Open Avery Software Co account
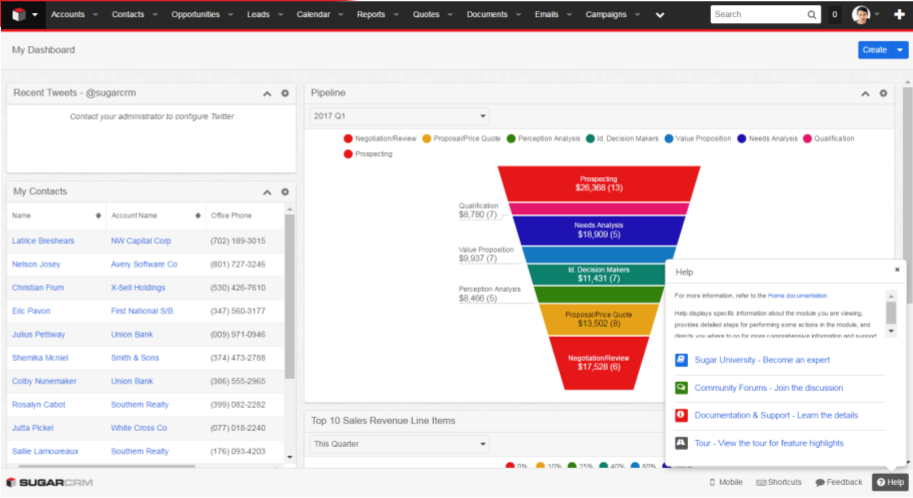This screenshot has height=498, width=913. tap(144, 264)
